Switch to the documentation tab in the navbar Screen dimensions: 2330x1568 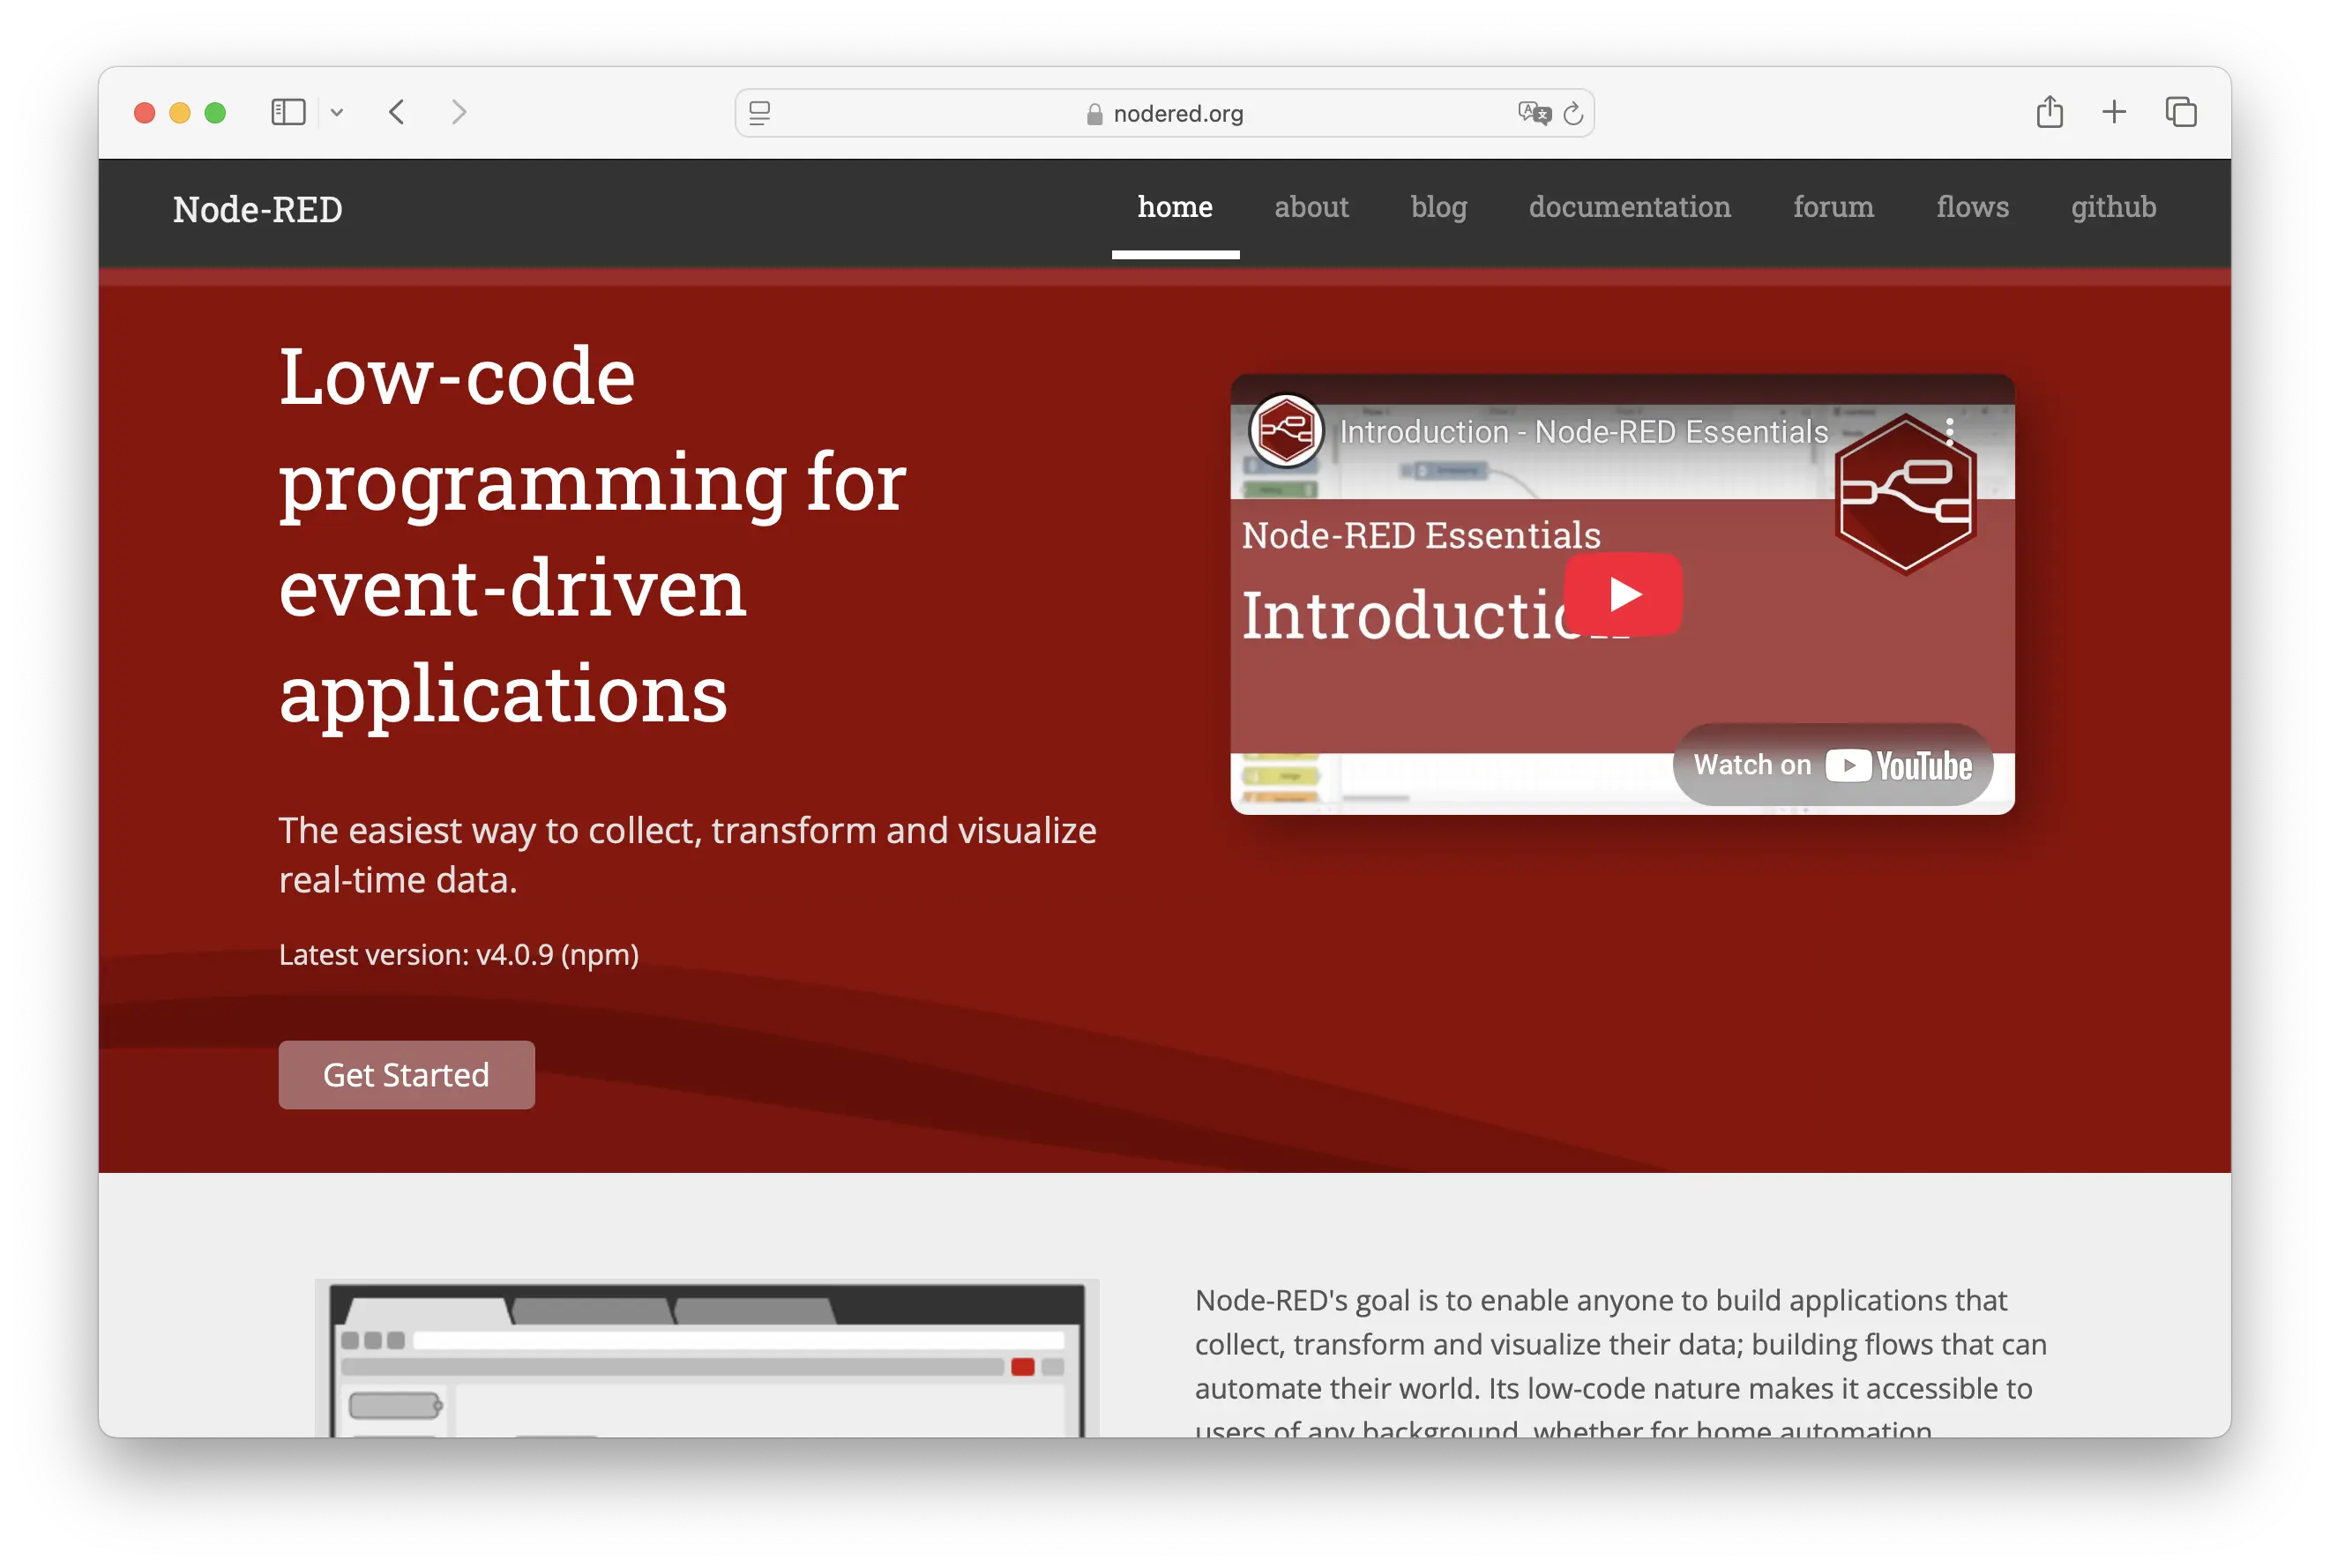1630,208
